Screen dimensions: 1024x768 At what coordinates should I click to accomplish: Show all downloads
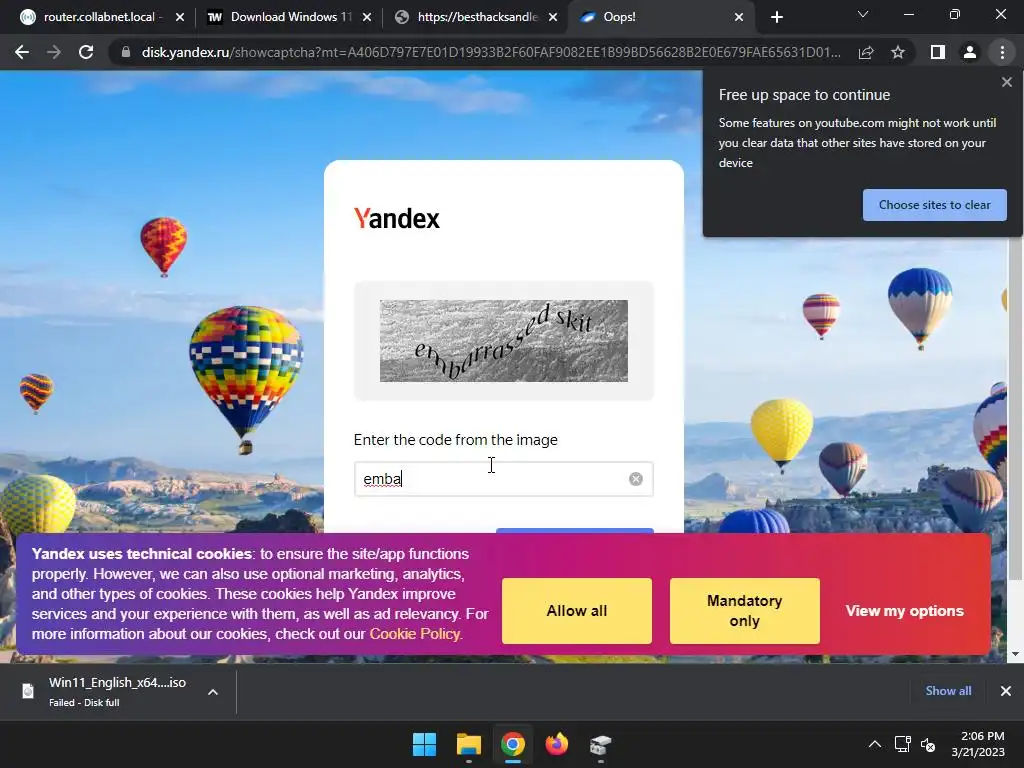pos(948,691)
